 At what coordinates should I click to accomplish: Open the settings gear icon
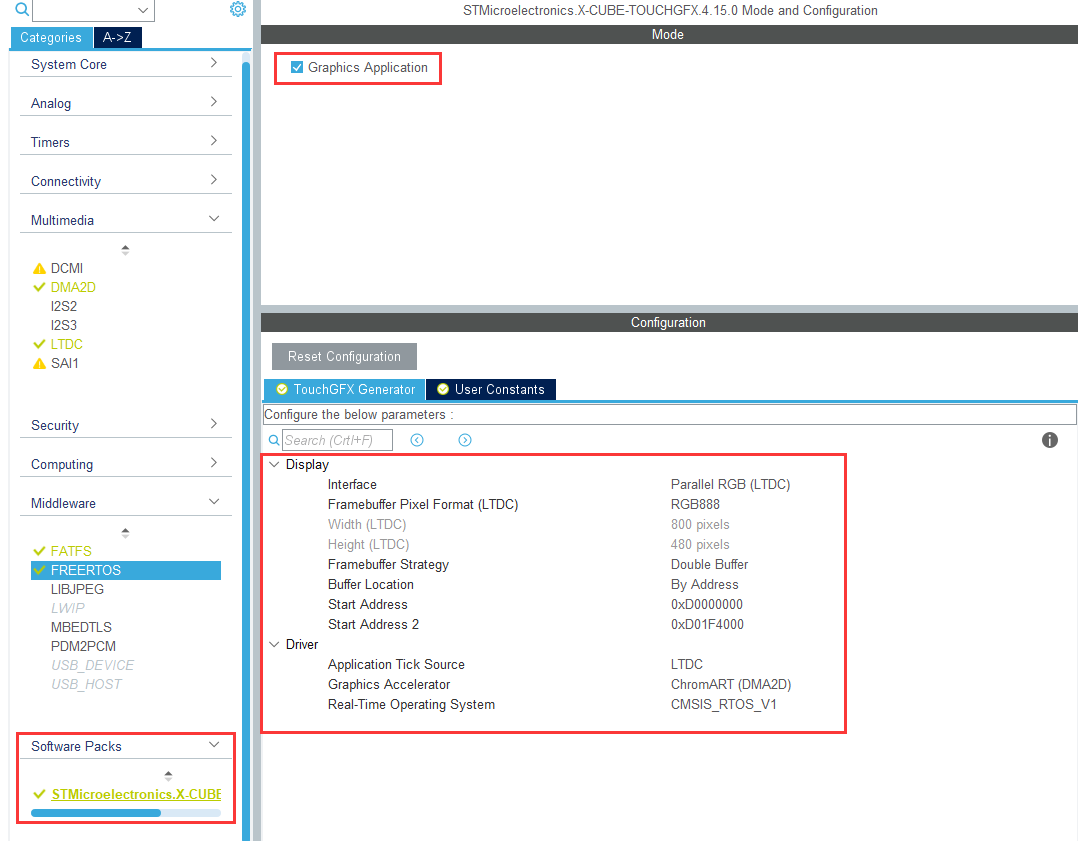tap(238, 9)
